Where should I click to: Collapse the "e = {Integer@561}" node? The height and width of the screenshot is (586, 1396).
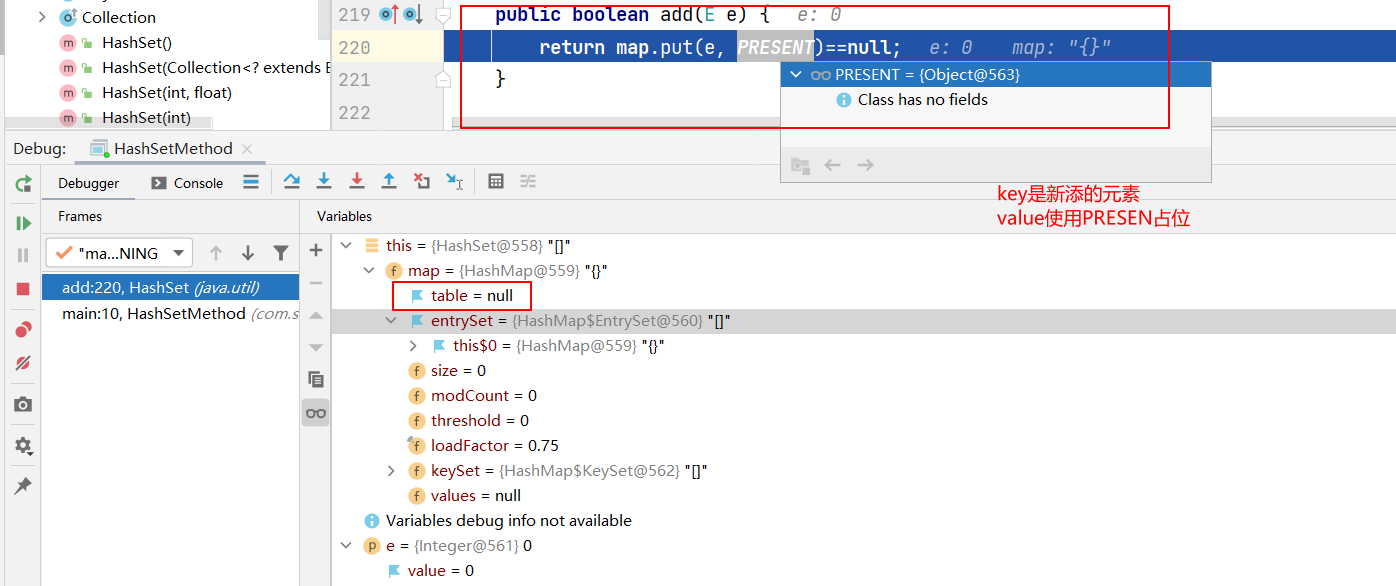346,545
